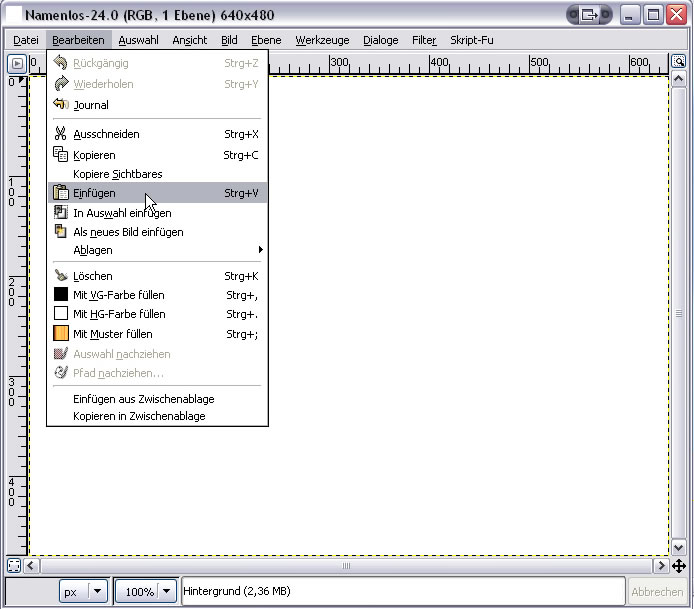Click the horizontal scrollbar below the canvas

point(346,566)
